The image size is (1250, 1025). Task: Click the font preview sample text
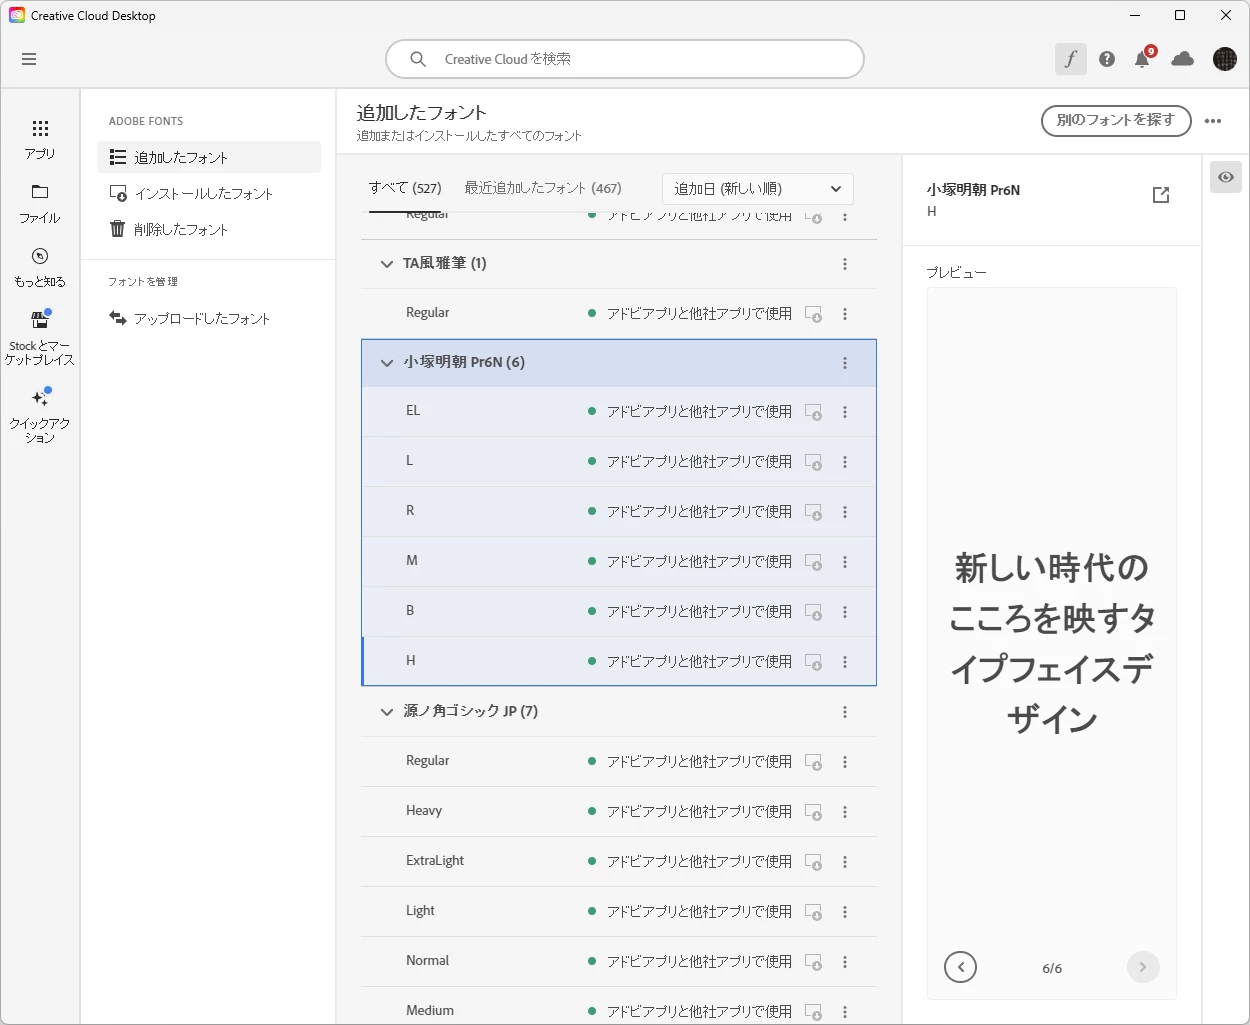tap(1052, 643)
